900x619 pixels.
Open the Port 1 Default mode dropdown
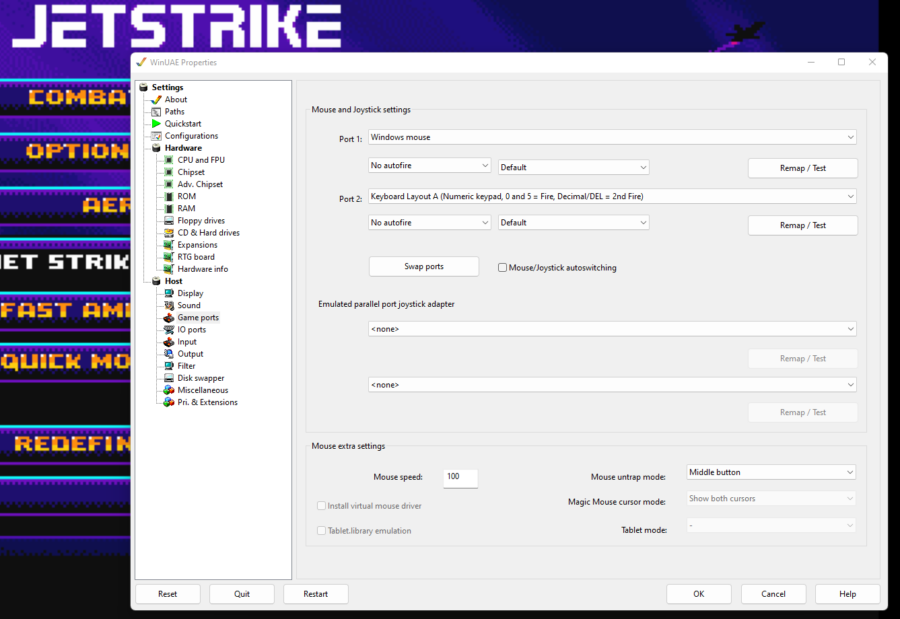(573, 167)
